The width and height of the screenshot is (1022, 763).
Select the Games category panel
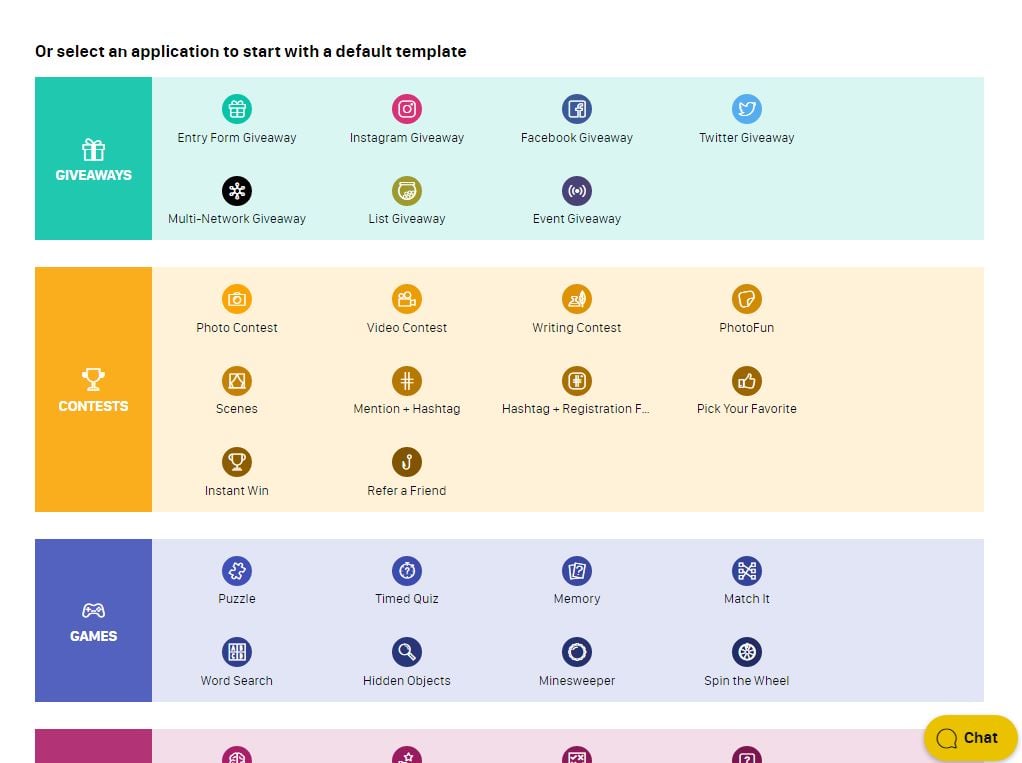pyautogui.click(x=93, y=621)
